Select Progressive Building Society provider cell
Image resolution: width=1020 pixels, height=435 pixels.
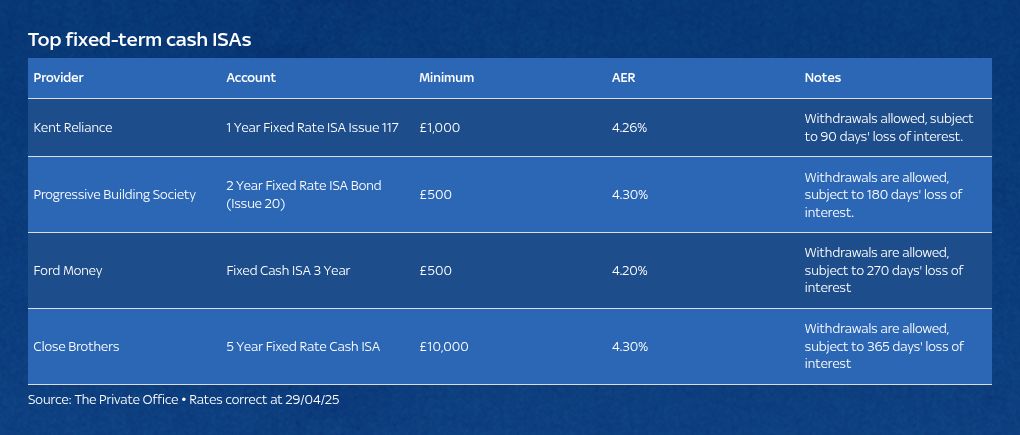(x=114, y=194)
